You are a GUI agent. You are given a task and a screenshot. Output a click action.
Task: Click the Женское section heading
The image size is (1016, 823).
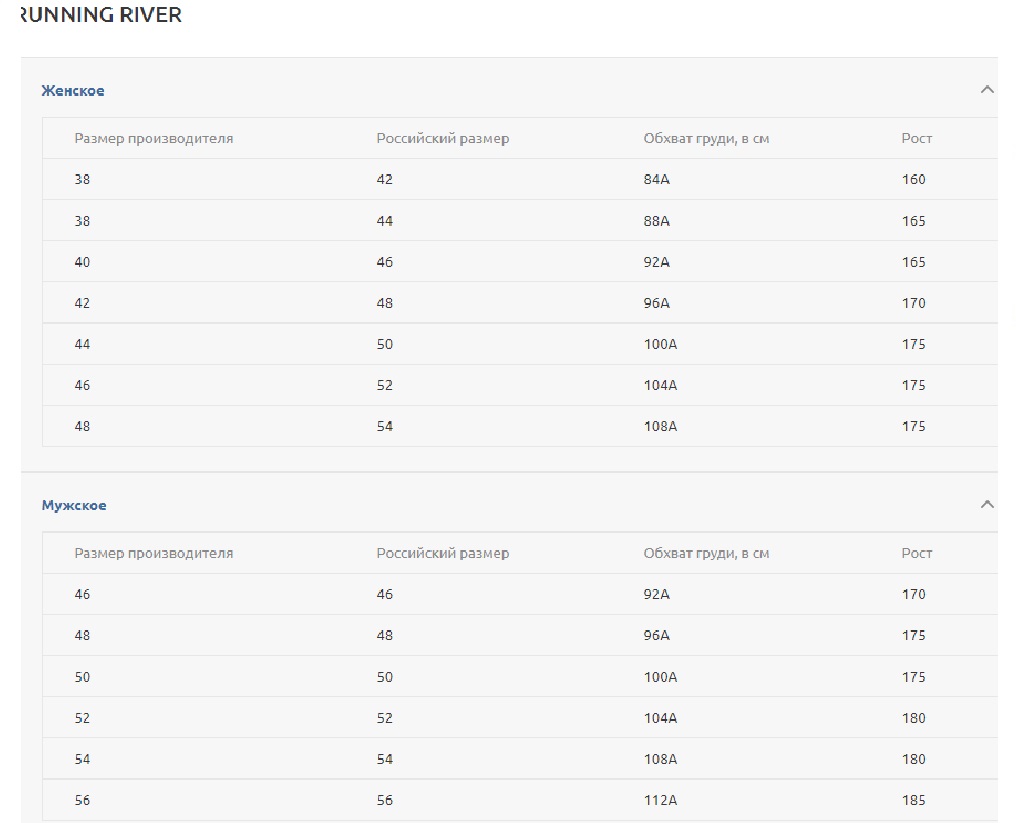click(x=73, y=91)
